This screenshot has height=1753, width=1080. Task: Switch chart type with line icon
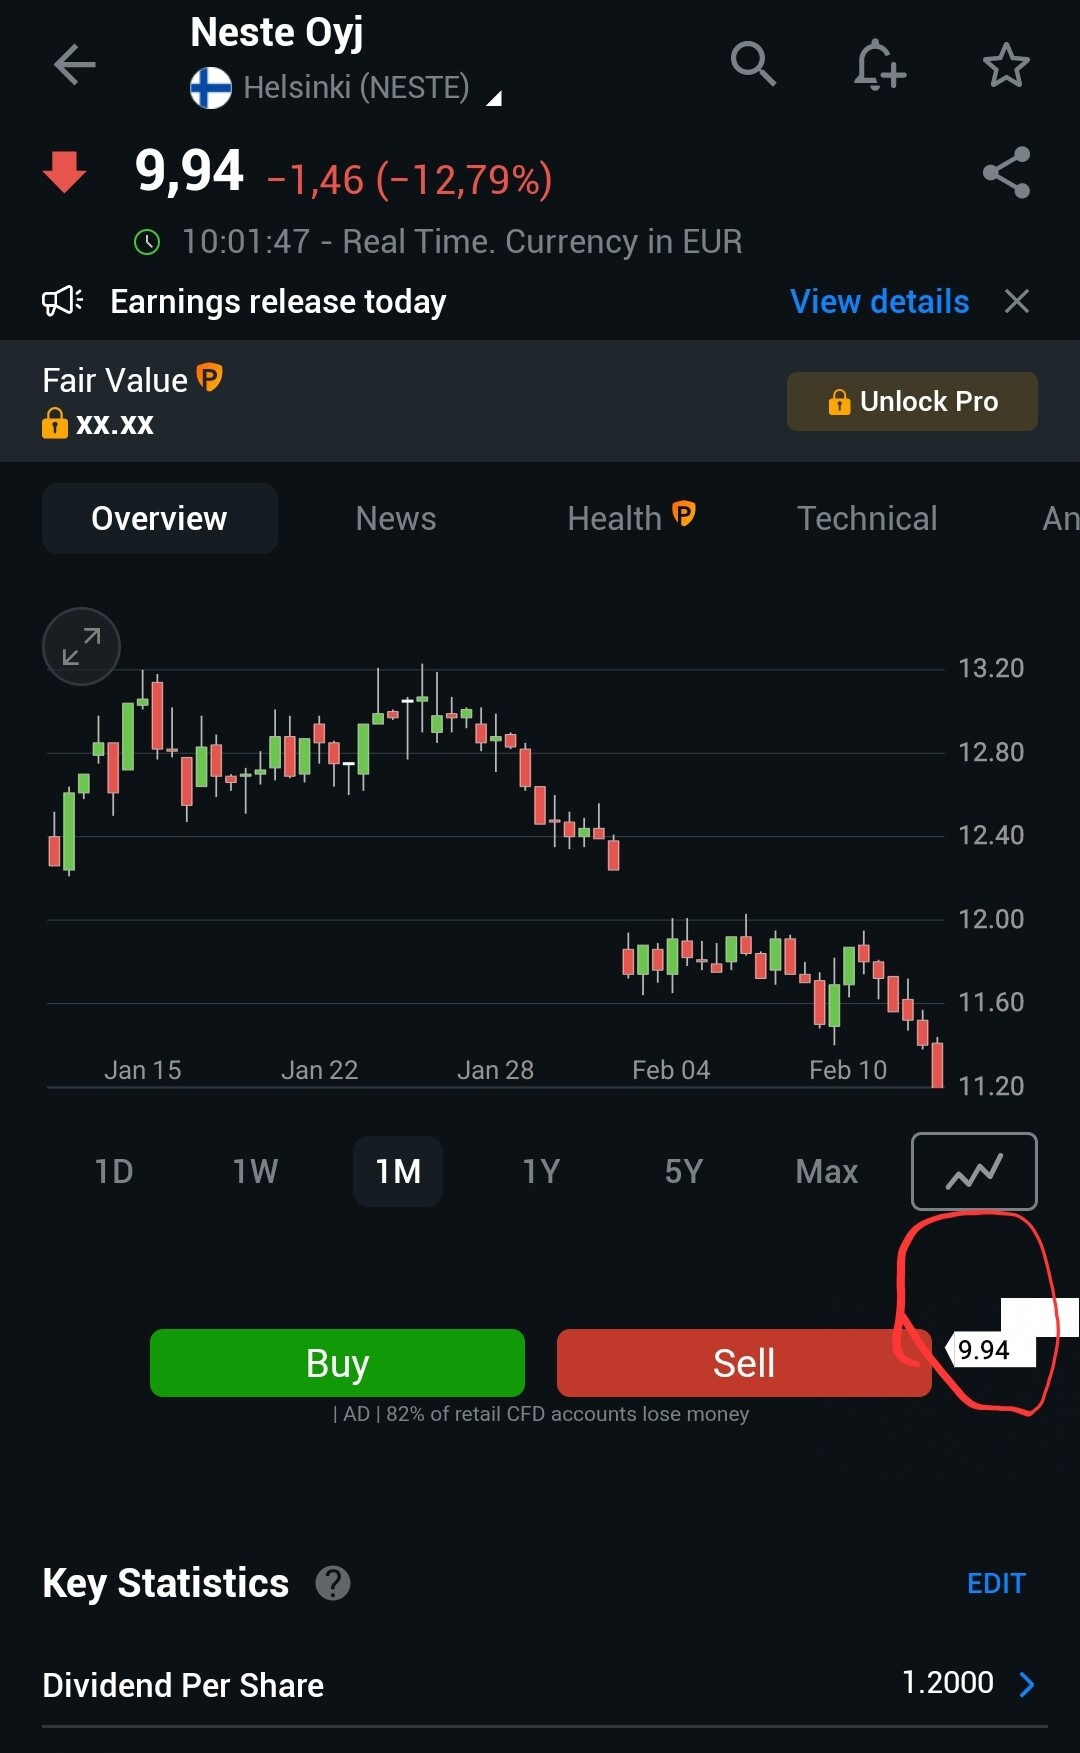(x=974, y=1171)
